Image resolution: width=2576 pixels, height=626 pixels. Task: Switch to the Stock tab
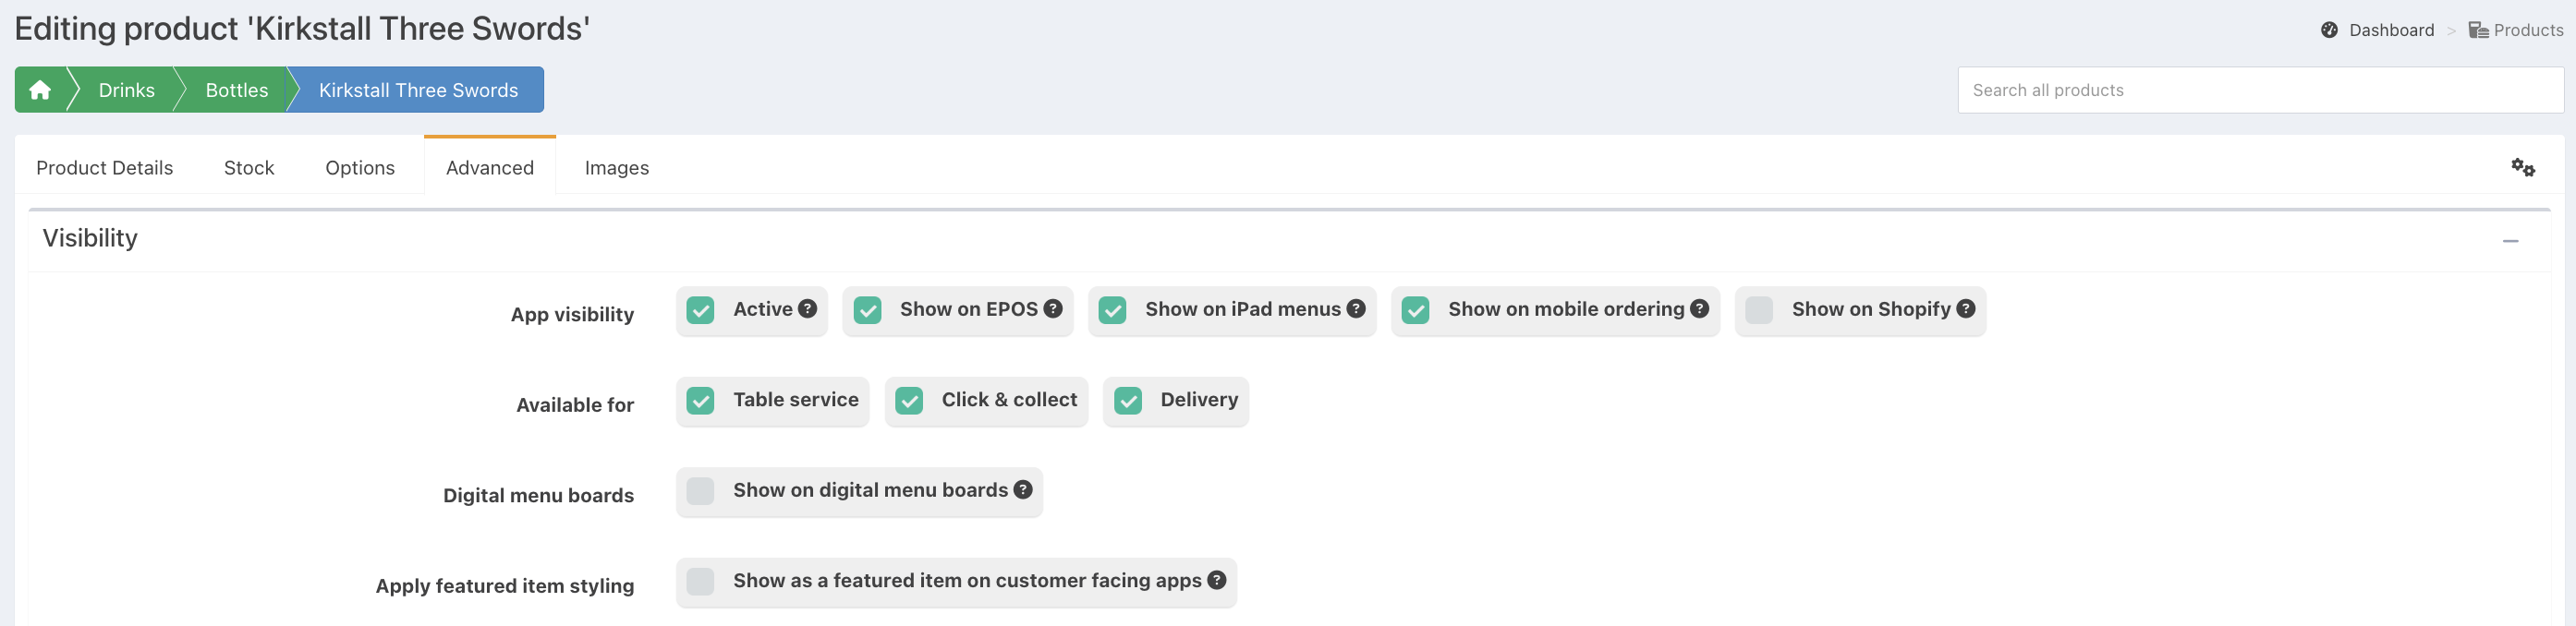(x=249, y=168)
